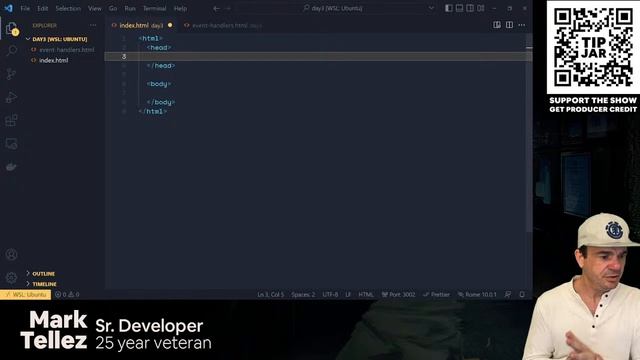Click Port: 3002 in the status bar
The height and width of the screenshot is (360, 640).
(398, 294)
